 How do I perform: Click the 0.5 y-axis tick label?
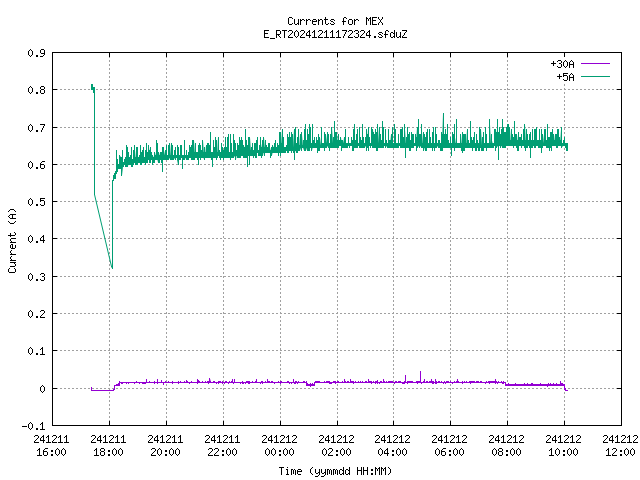pyautogui.click(x=36, y=202)
